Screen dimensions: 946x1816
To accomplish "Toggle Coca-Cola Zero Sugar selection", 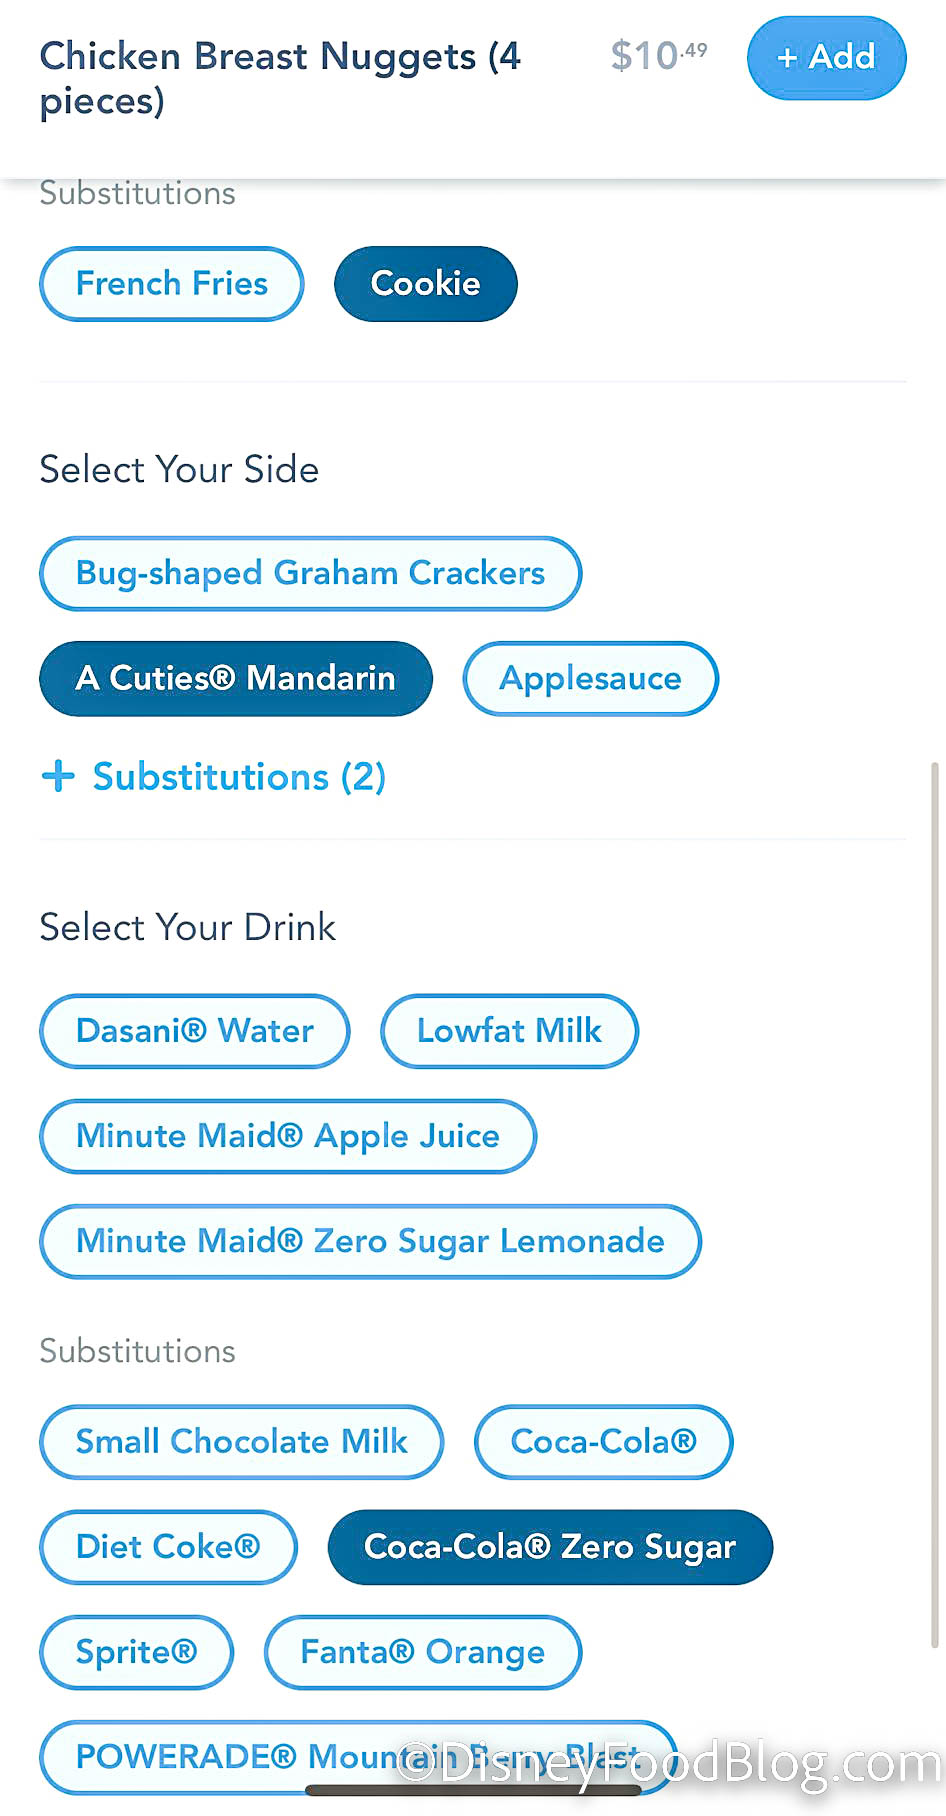I will [550, 1547].
